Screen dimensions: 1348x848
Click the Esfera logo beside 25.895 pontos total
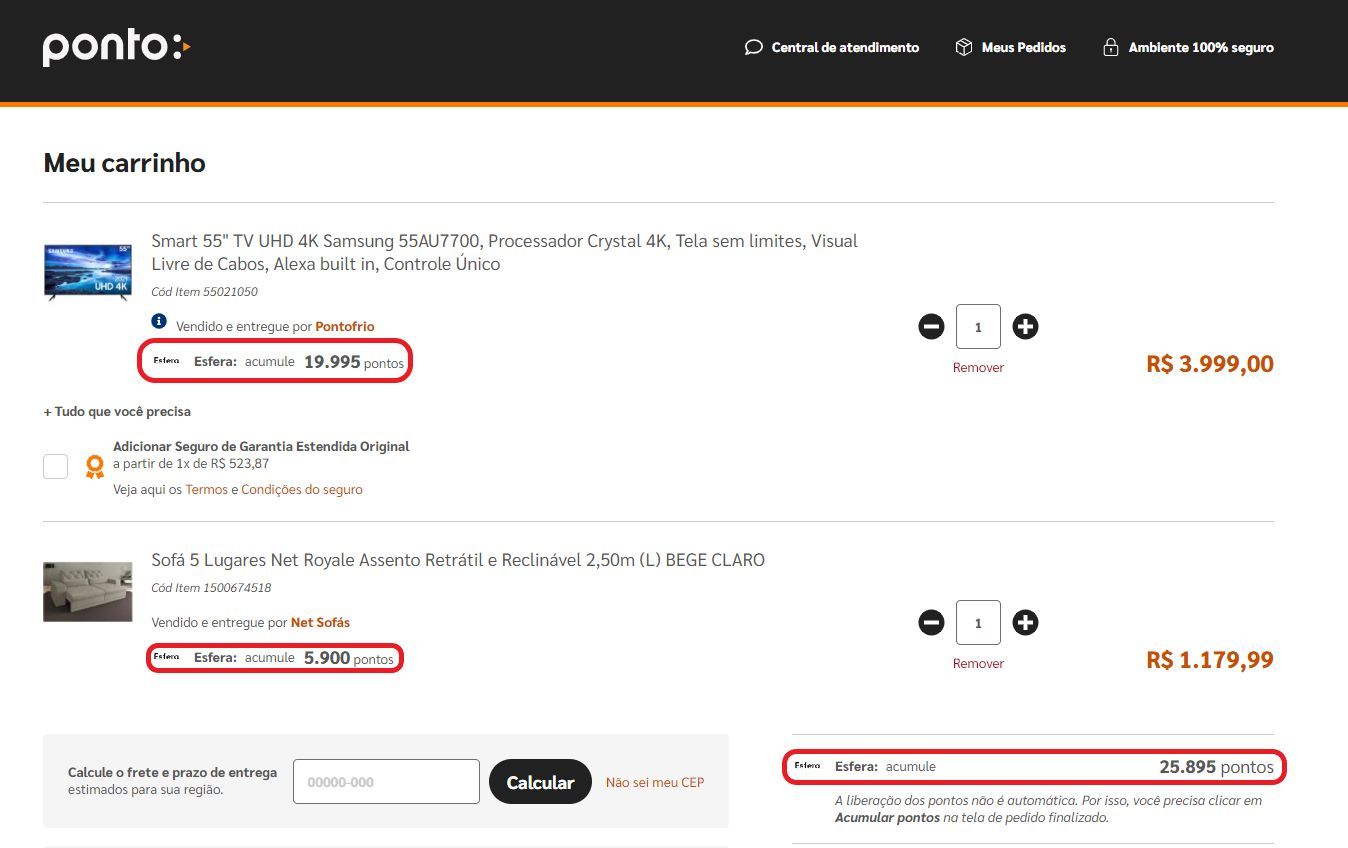click(807, 766)
